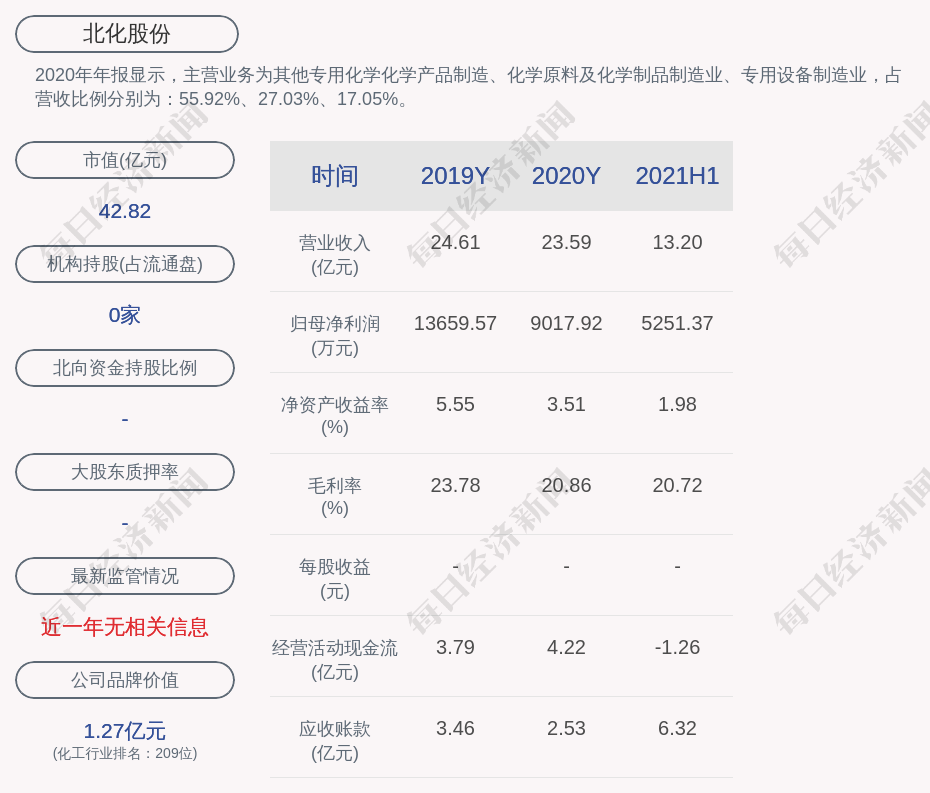Select gross margin value 20.72
The width and height of the screenshot is (930, 793).
pos(677,486)
